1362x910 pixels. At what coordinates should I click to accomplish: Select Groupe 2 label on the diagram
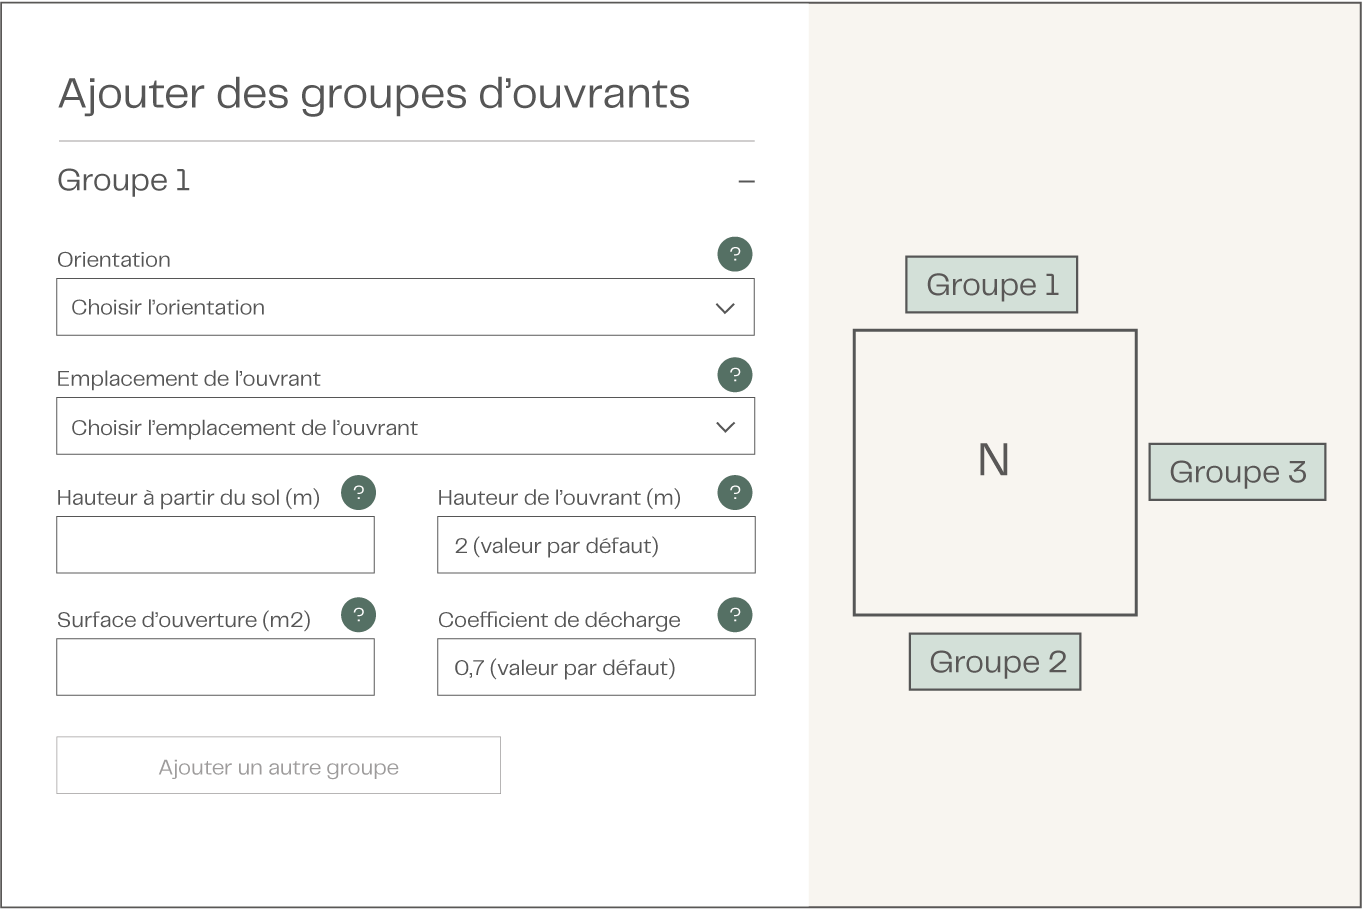coord(995,662)
